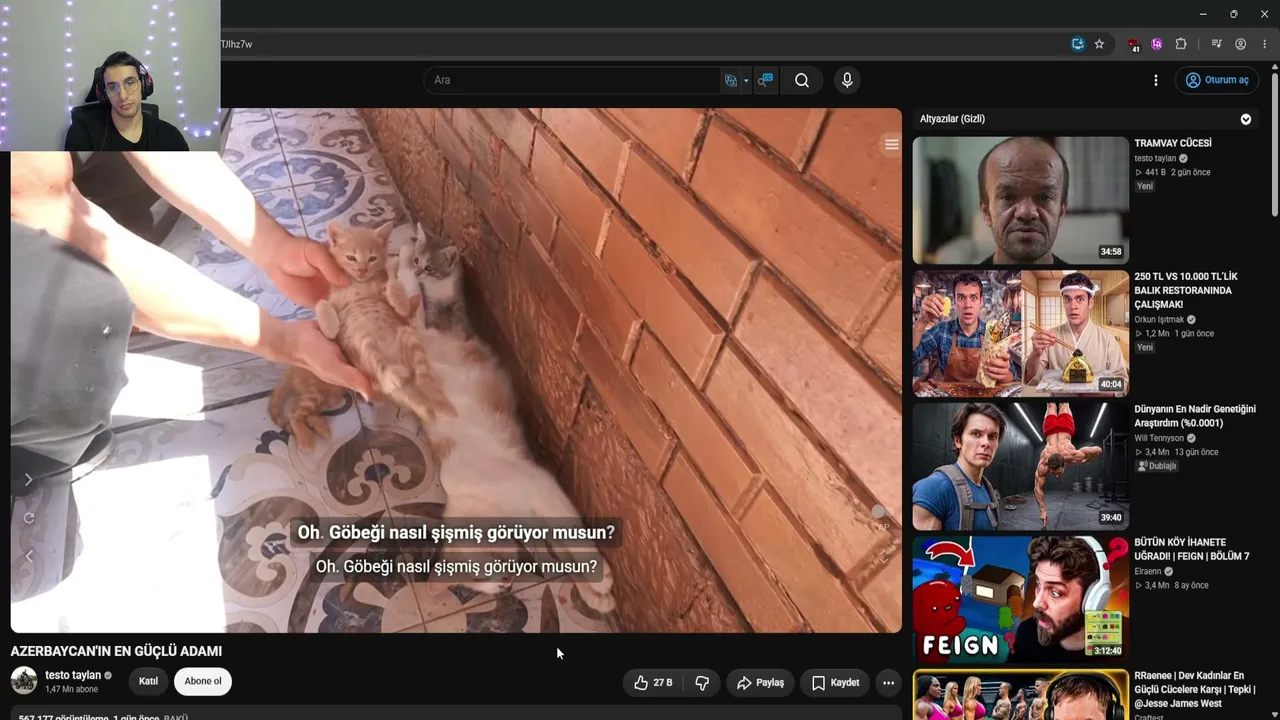Start voice search with the microphone icon
This screenshot has height=720, width=1280.
847,80
